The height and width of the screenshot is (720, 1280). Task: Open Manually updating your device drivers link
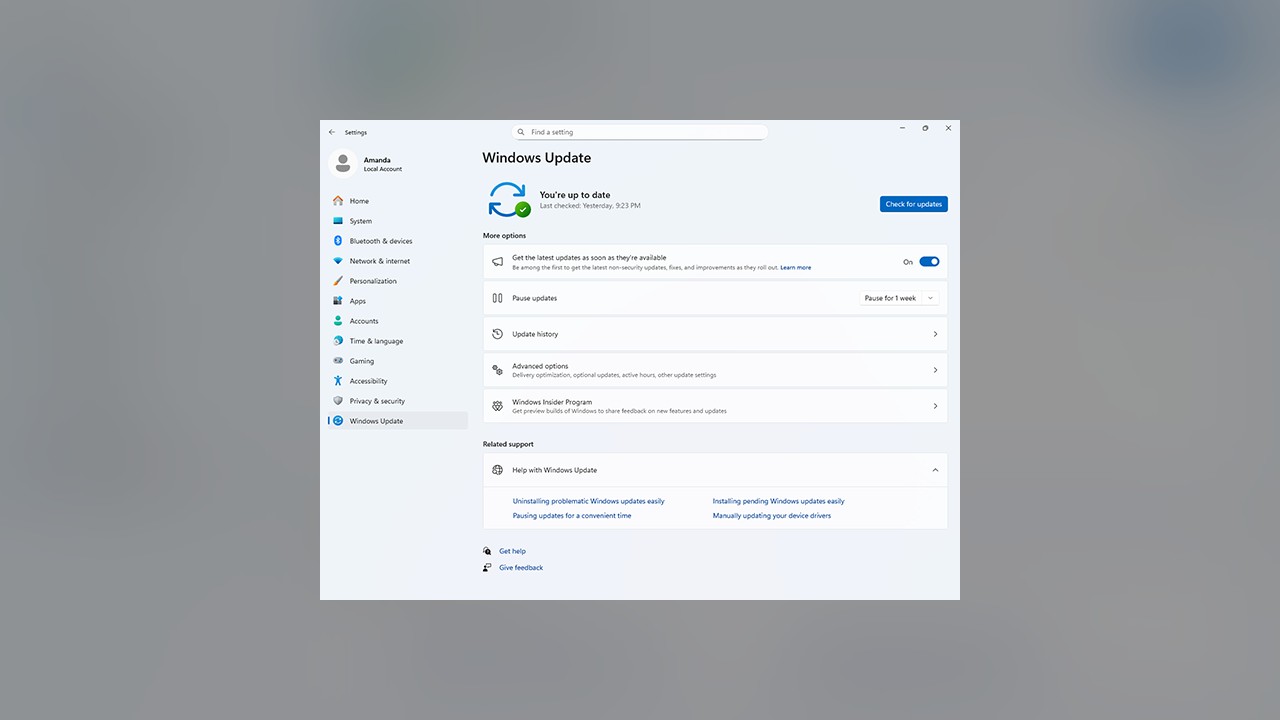772,516
